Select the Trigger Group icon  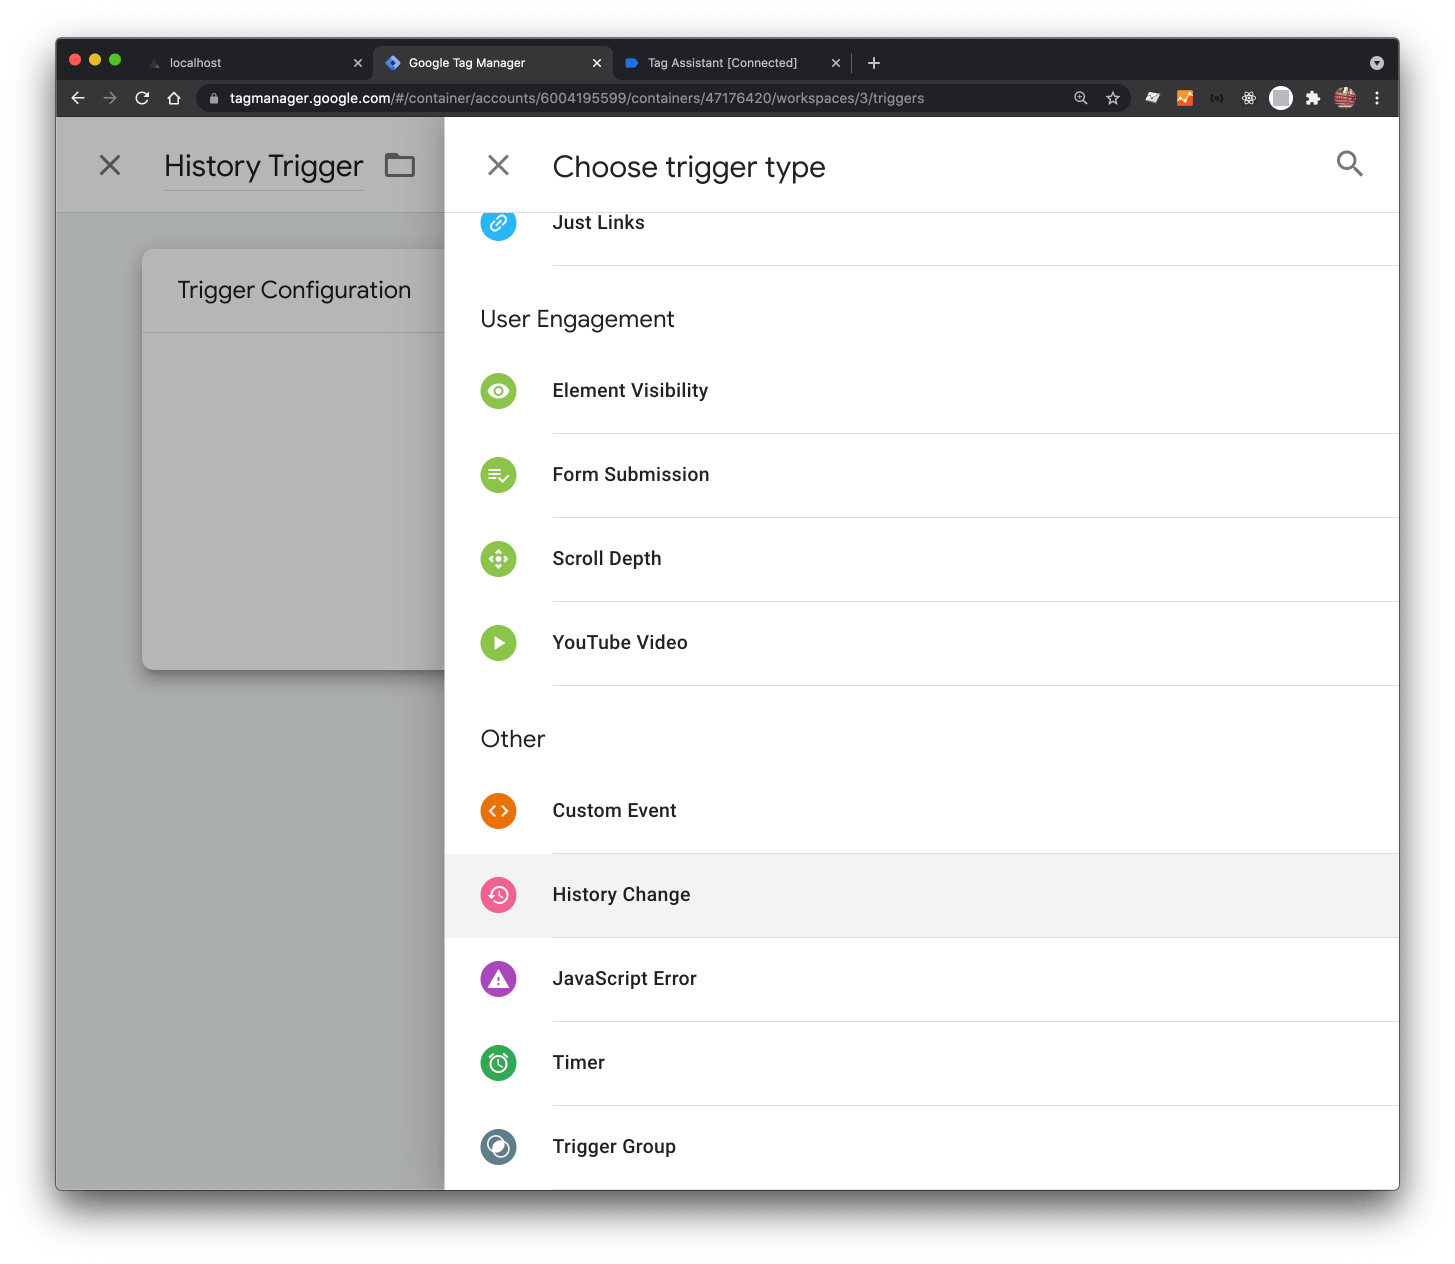point(498,1147)
